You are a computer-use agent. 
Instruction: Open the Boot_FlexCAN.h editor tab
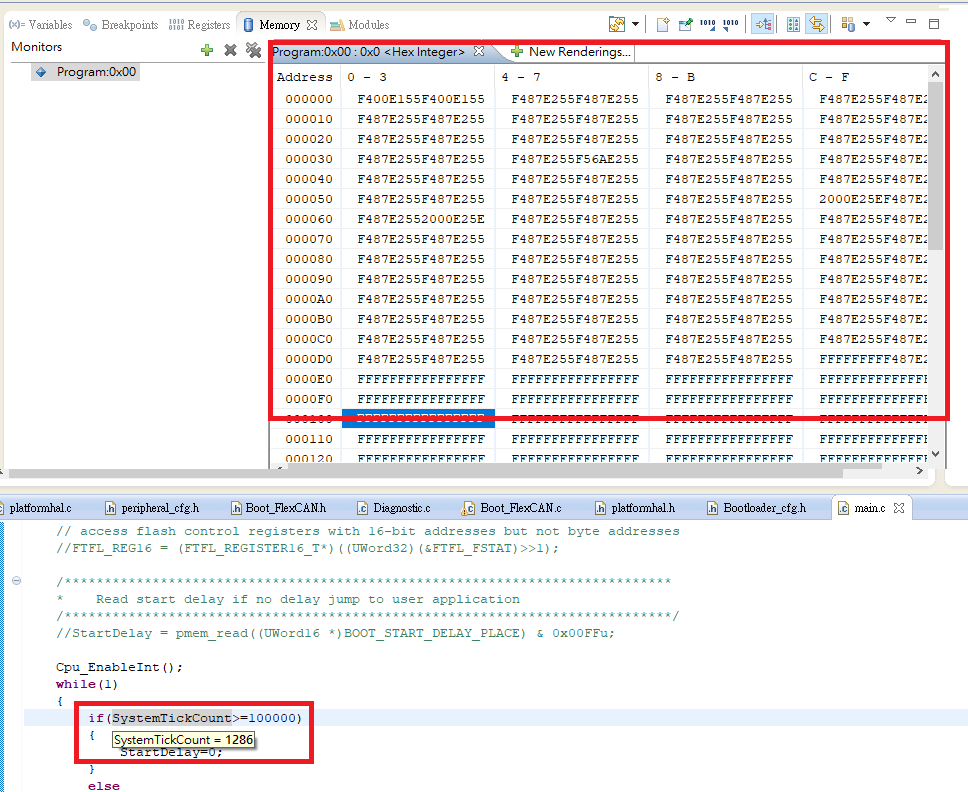coord(278,508)
